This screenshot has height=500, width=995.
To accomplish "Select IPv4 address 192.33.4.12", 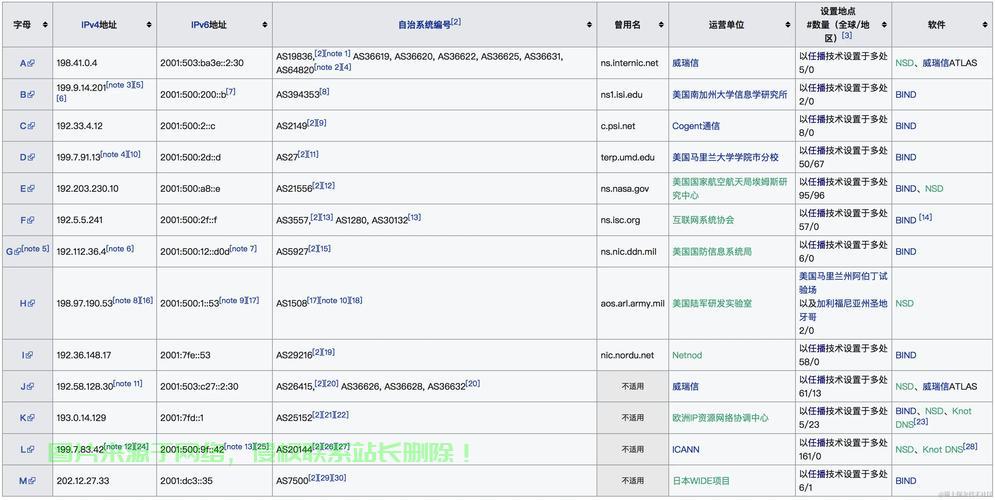I will pyautogui.click(x=79, y=126).
